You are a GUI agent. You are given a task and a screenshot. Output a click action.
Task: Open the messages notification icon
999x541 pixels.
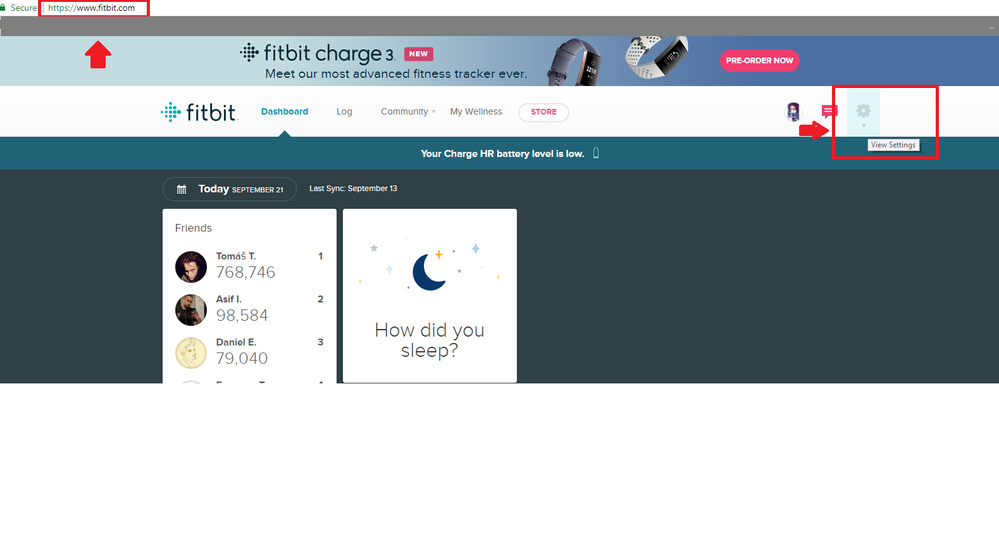pyautogui.click(x=829, y=112)
